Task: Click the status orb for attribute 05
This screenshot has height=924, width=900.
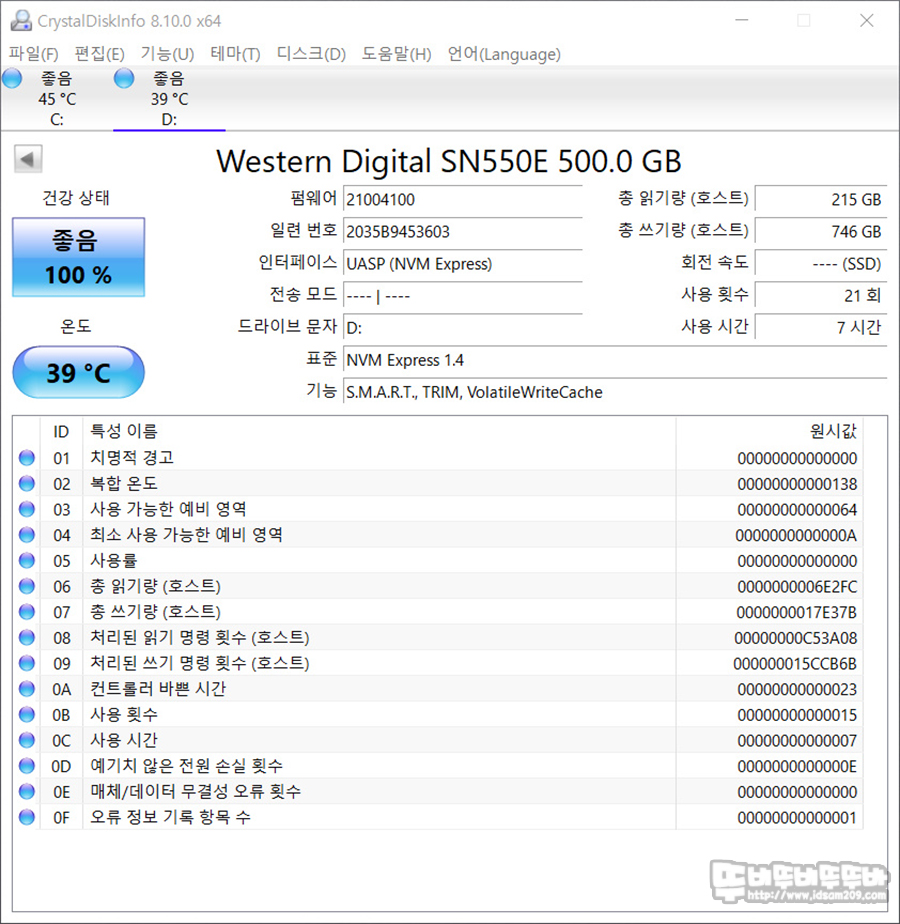Action: (27, 560)
